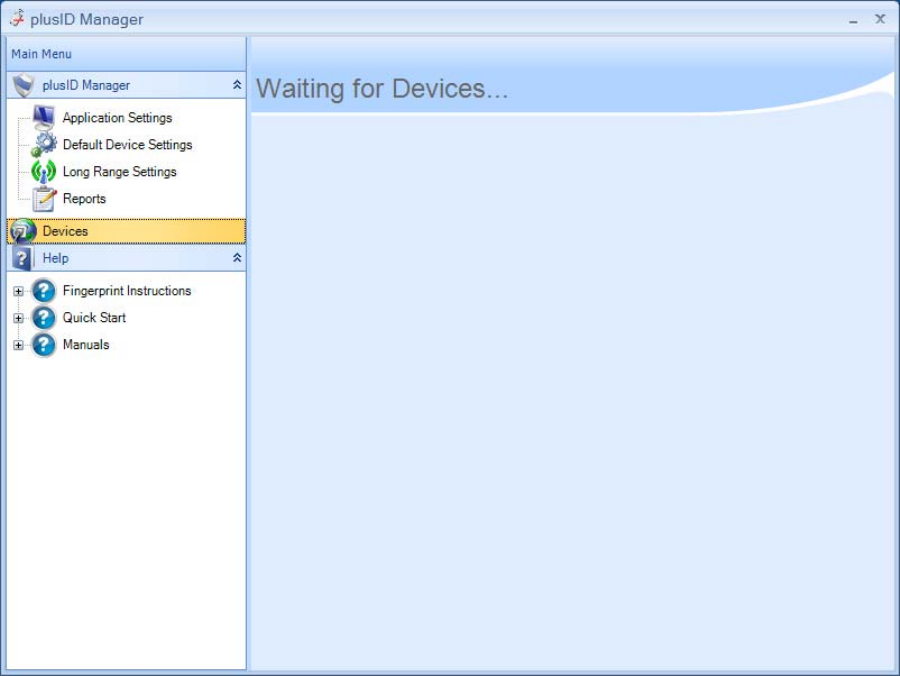
Task: Close the plusID Manager window
Action: coord(880,19)
